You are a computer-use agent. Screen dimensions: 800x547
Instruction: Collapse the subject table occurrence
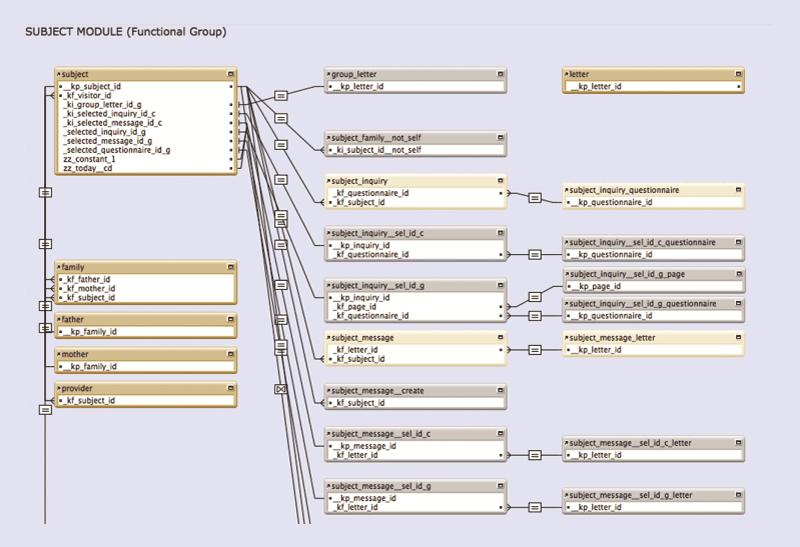(231, 74)
